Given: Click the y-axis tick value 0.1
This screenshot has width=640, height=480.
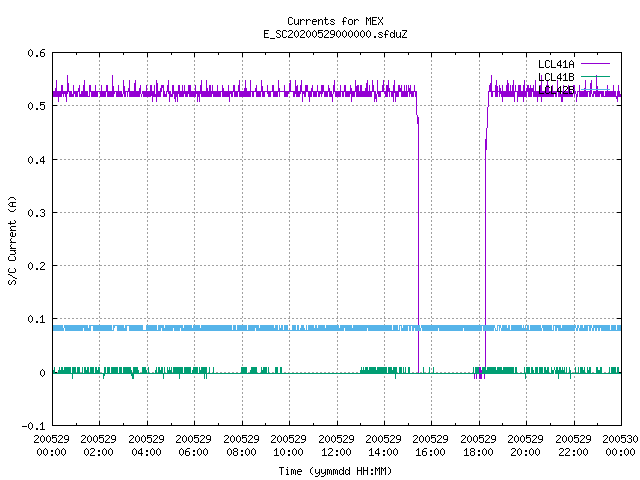Looking at the screenshot, I should coord(36,319).
